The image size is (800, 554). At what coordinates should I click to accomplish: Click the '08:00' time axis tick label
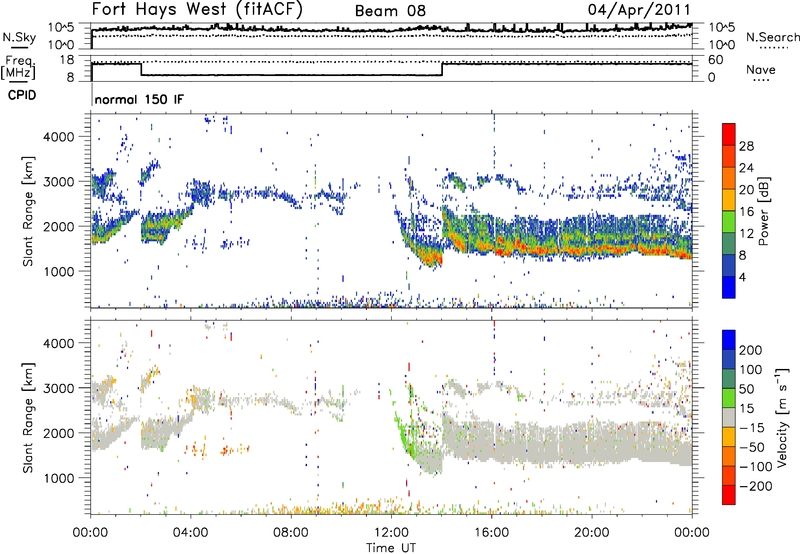pyautogui.click(x=291, y=533)
